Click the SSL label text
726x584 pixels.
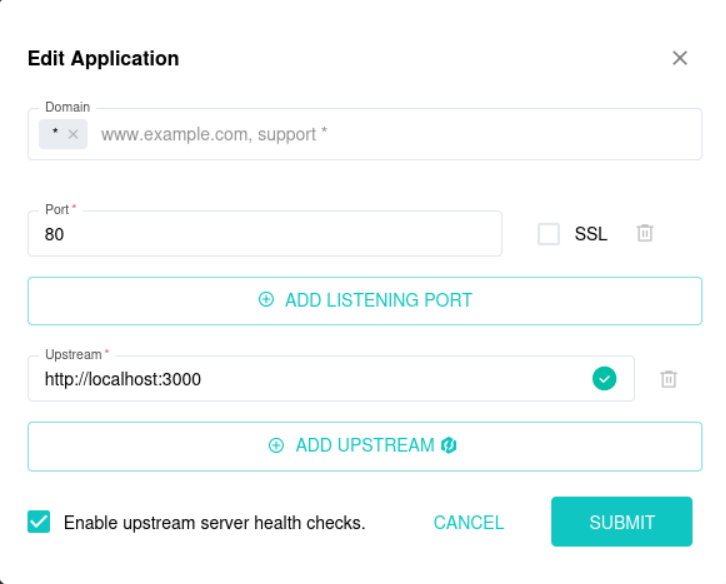click(x=591, y=234)
